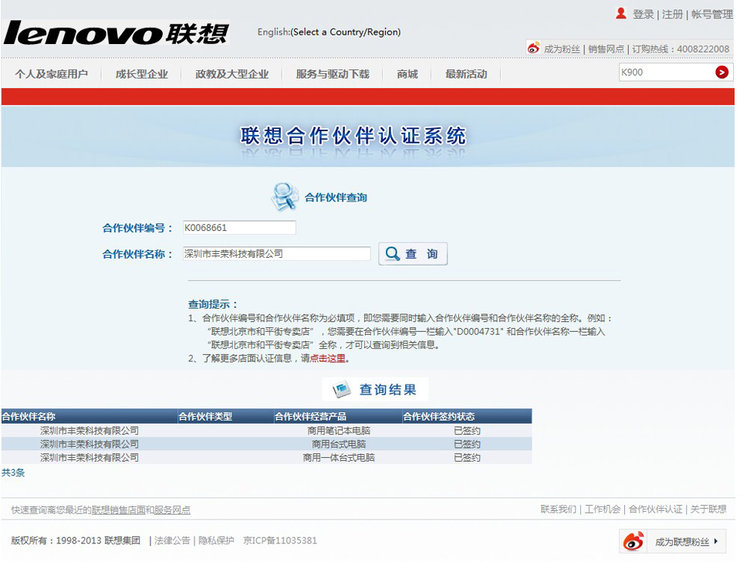Click the magnifier 合作伙伴查询 icon

[284, 197]
